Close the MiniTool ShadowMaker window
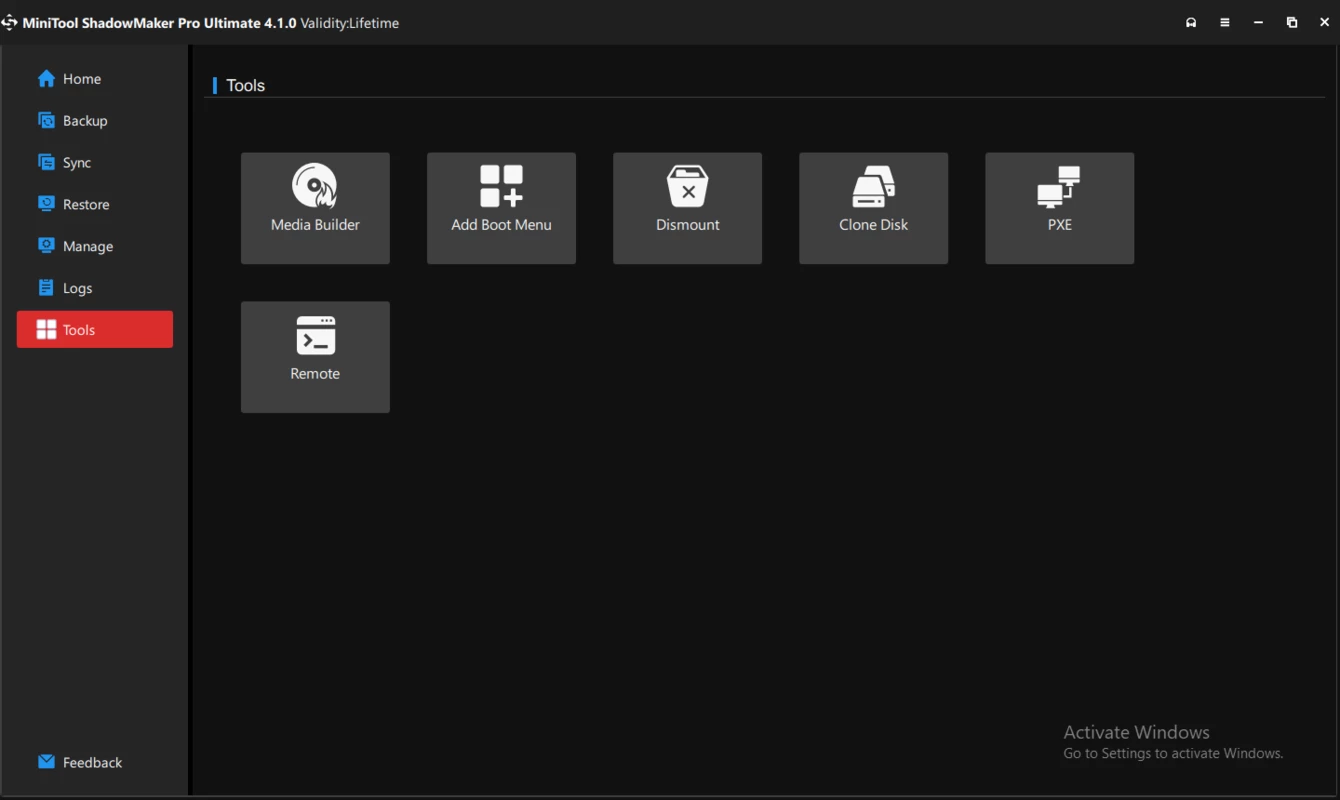This screenshot has width=1340, height=800. [x=1325, y=23]
